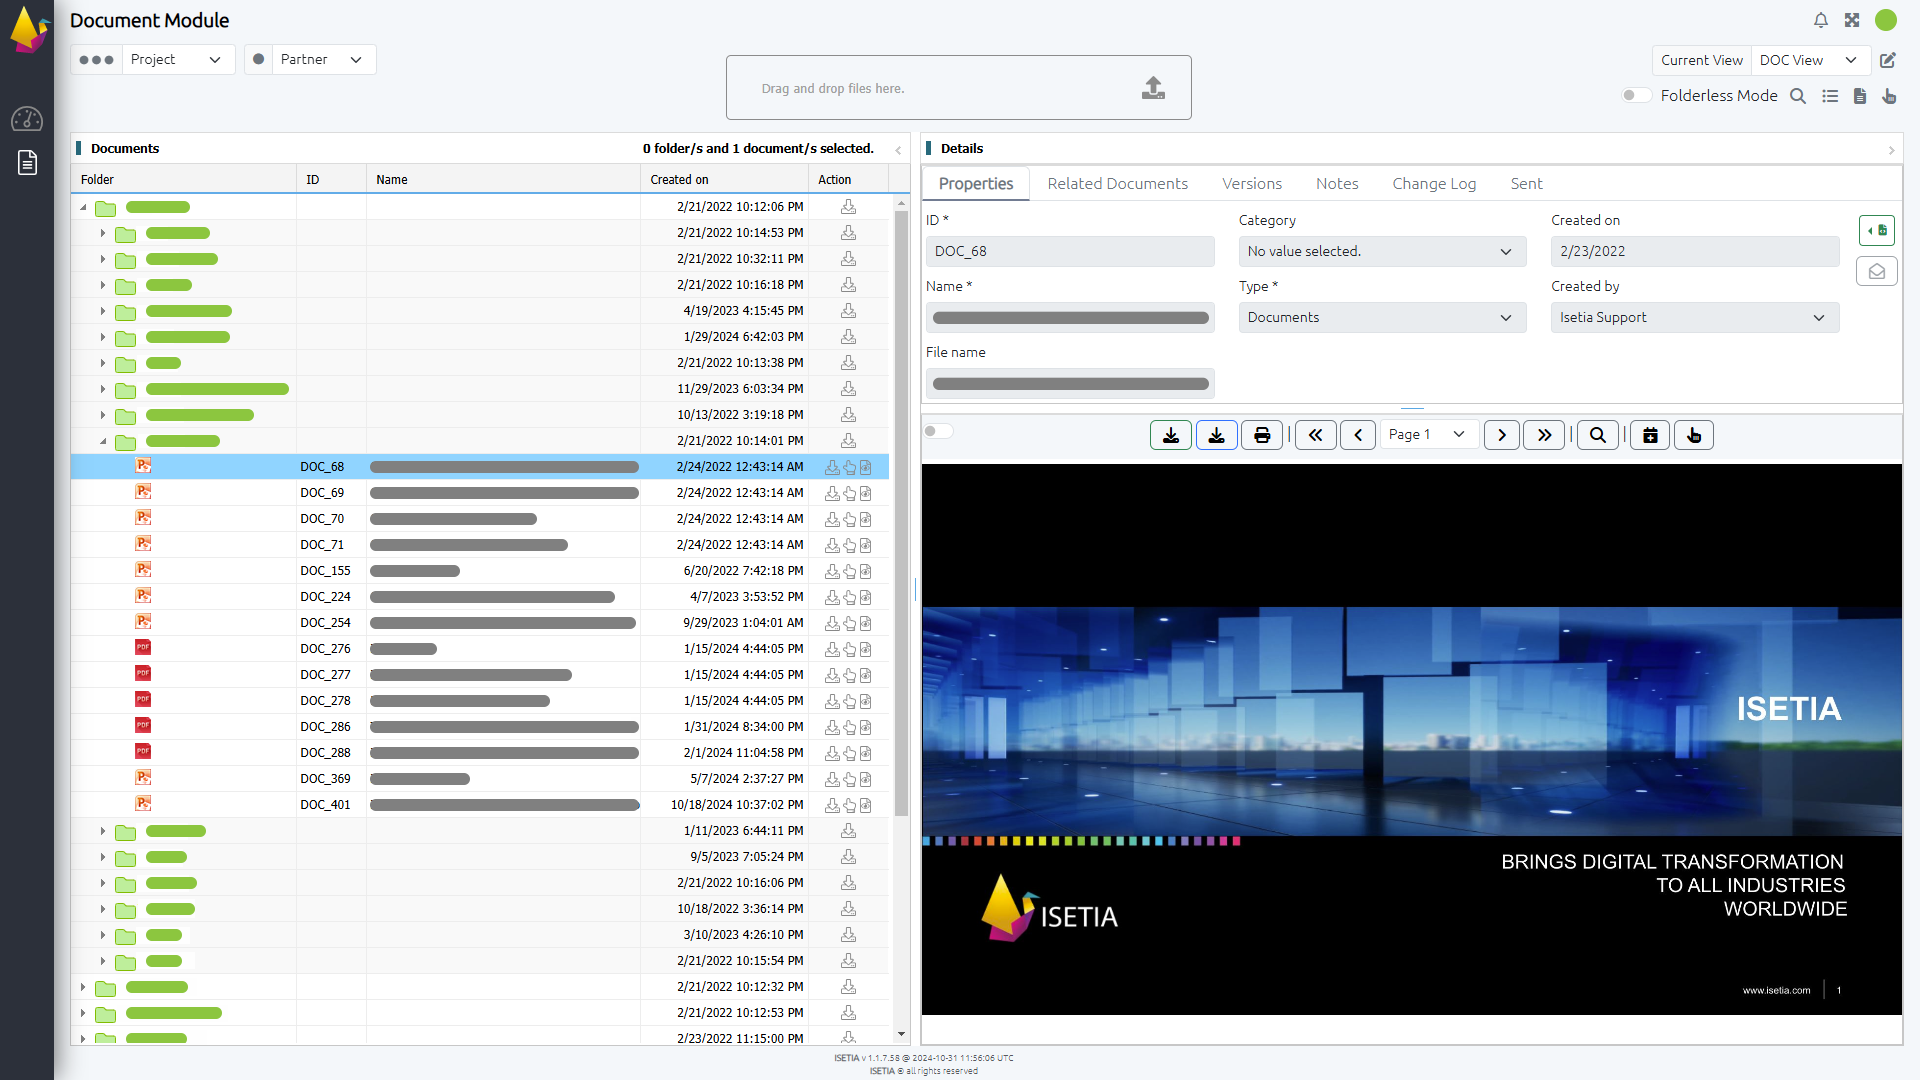The width and height of the screenshot is (1920, 1080).
Task: Open document search magnifier near Folderless Mode
Action: (x=1798, y=96)
